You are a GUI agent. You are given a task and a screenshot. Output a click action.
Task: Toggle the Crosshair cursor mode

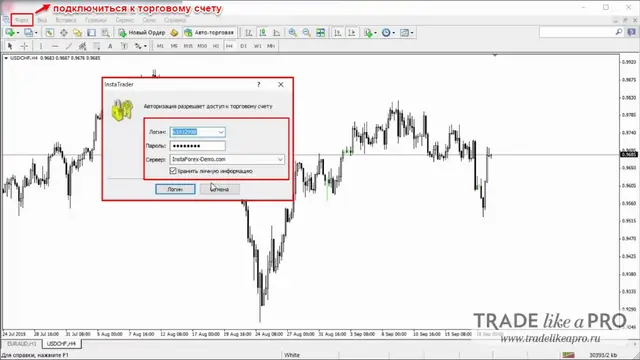[24, 46]
